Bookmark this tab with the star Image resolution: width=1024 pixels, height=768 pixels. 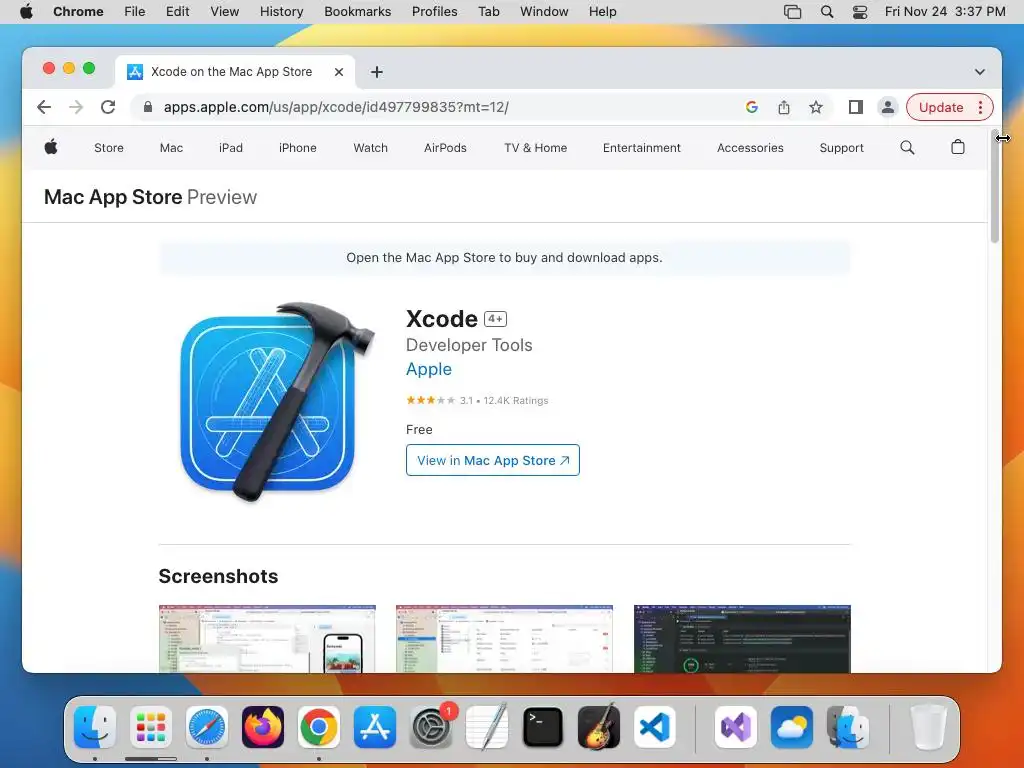click(x=816, y=107)
